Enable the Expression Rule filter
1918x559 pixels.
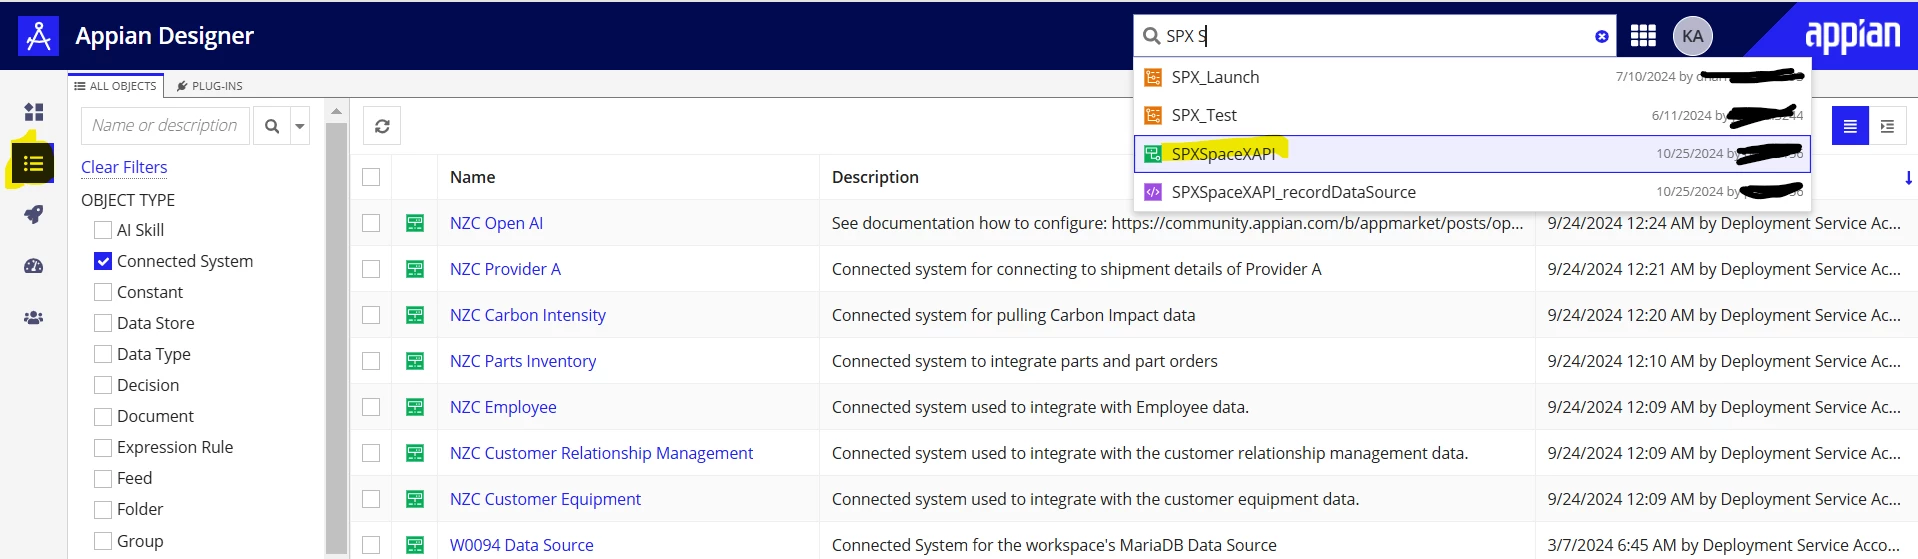coord(103,447)
